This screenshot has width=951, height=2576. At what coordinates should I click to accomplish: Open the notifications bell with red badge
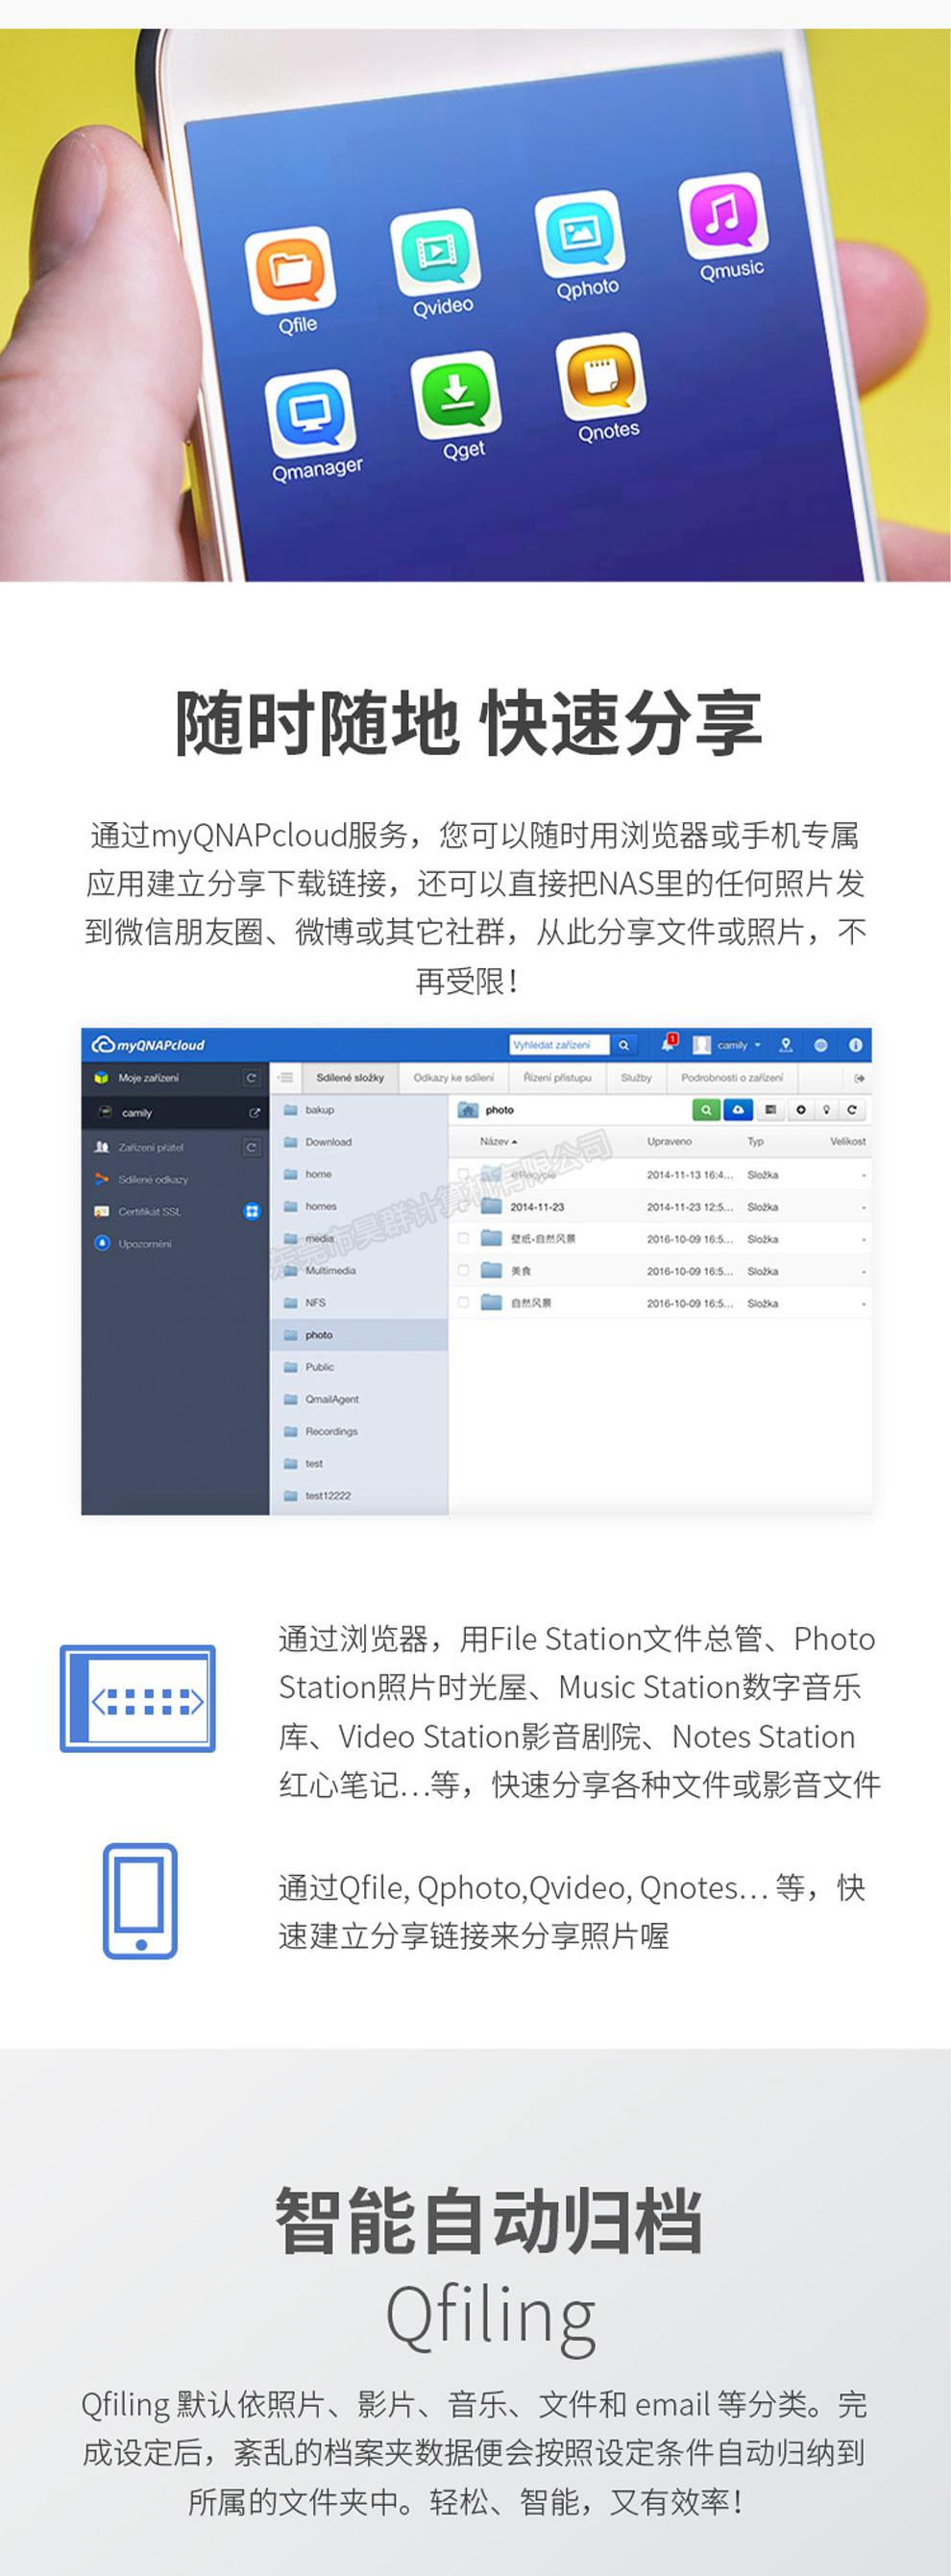(x=668, y=1044)
